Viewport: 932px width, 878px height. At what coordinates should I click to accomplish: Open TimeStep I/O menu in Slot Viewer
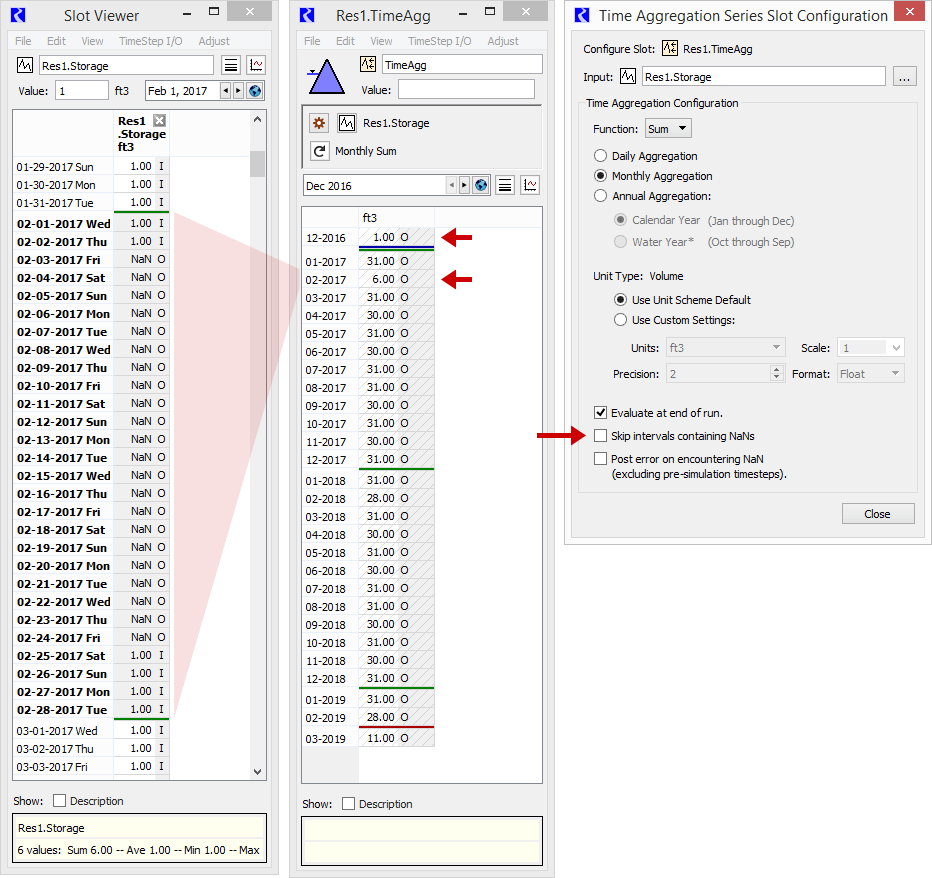tap(150, 41)
